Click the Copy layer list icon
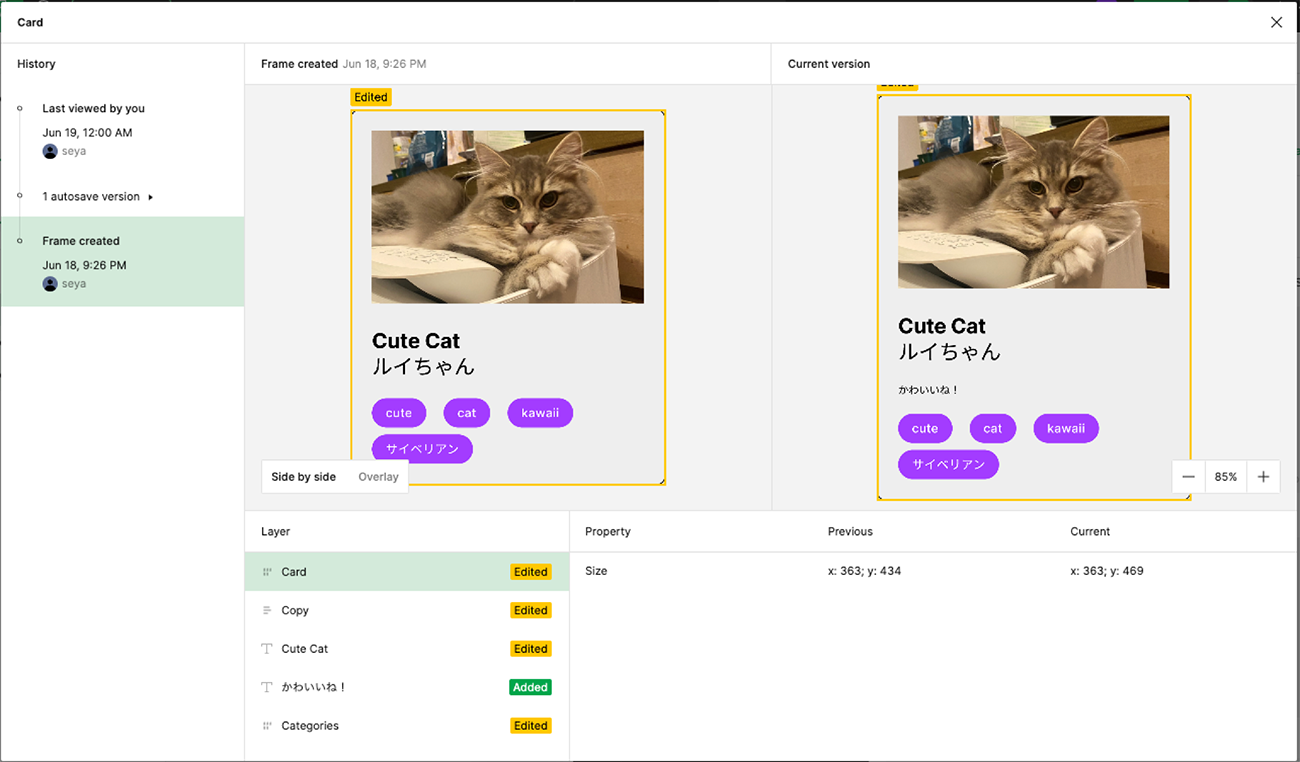 (x=267, y=610)
